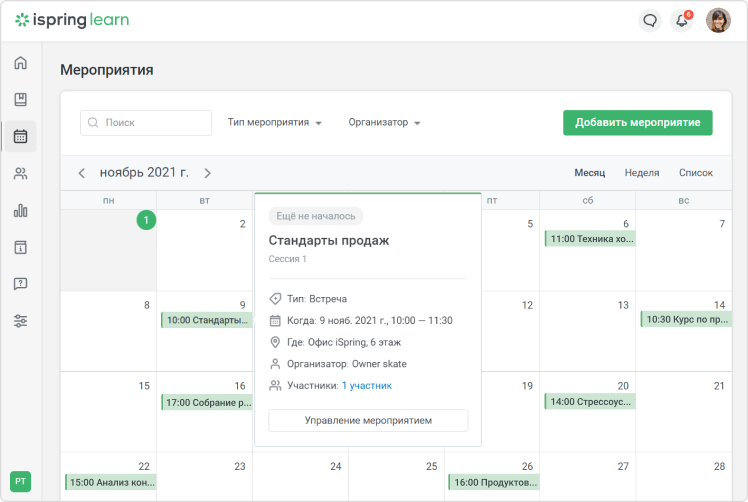Open notifications bell icon
This screenshot has width=748, height=502.
[682, 20]
